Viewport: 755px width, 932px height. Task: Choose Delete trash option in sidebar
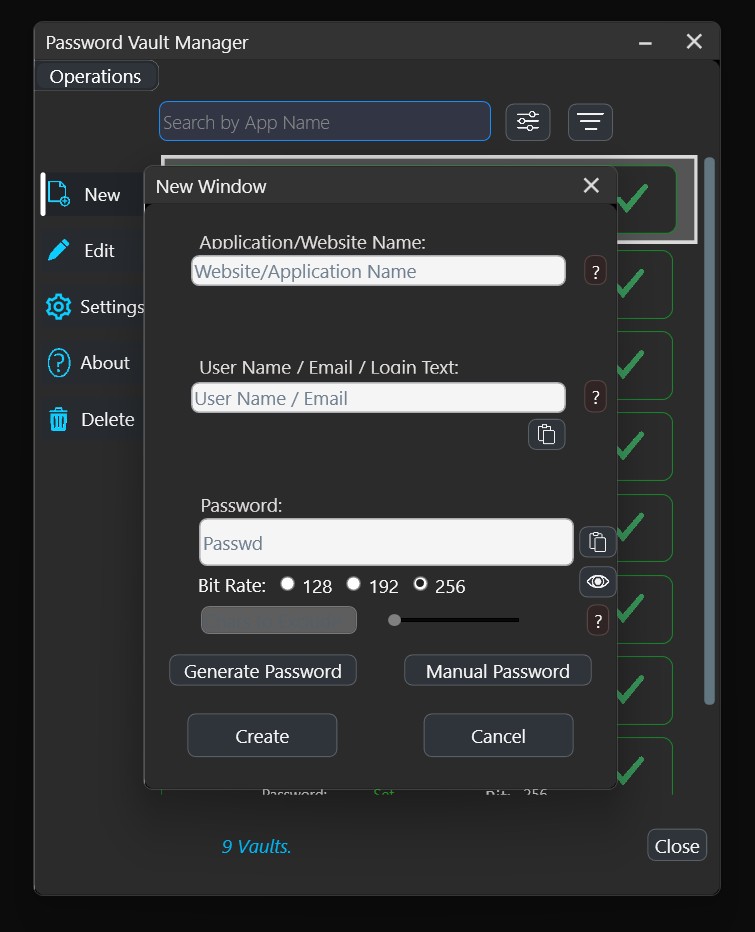[92, 419]
